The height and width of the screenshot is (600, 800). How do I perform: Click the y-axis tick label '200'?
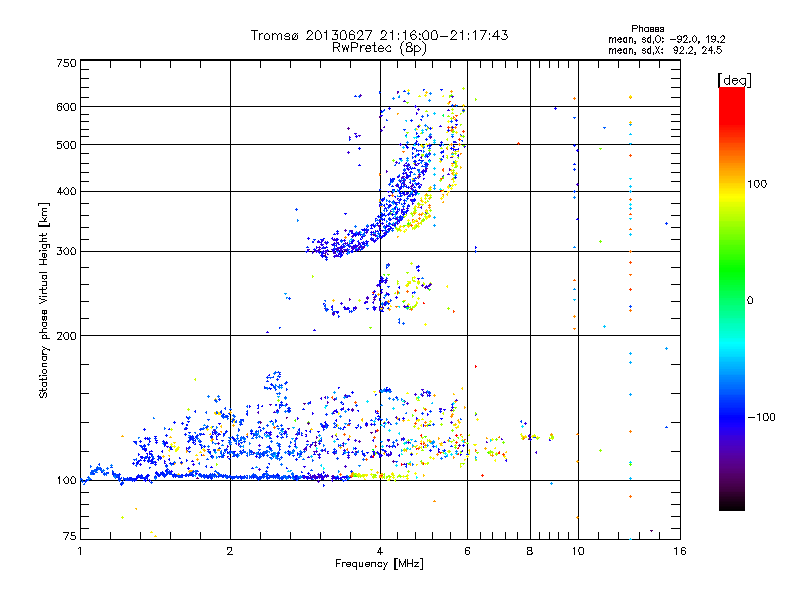pyautogui.click(x=66, y=336)
